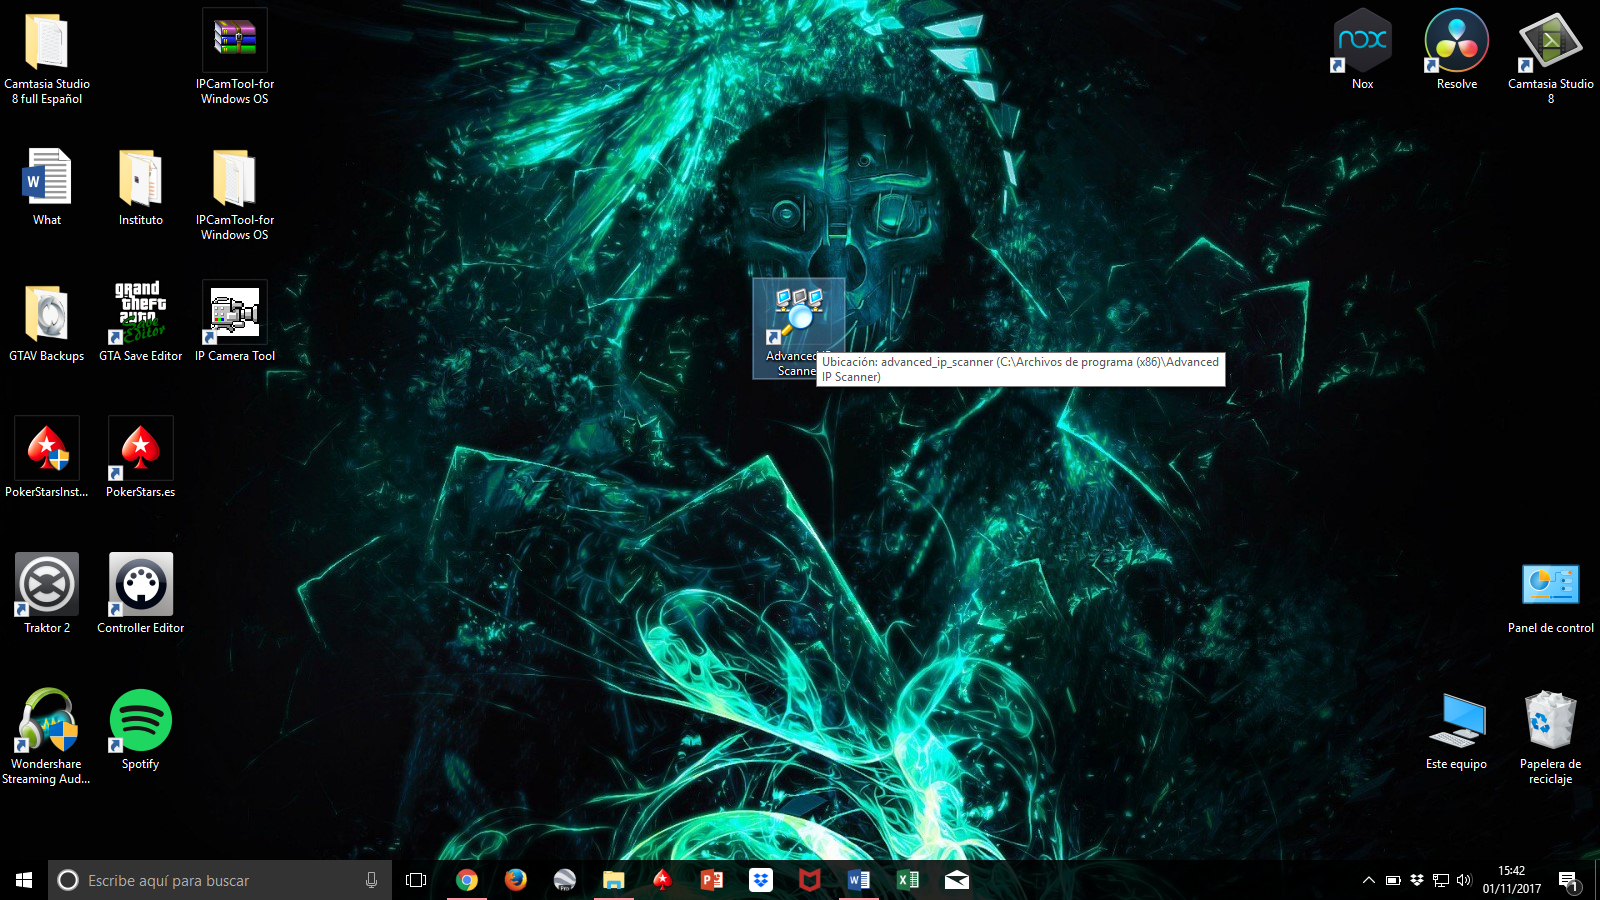
Task: Launch Excel from the taskbar
Action: (x=907, y=880)
